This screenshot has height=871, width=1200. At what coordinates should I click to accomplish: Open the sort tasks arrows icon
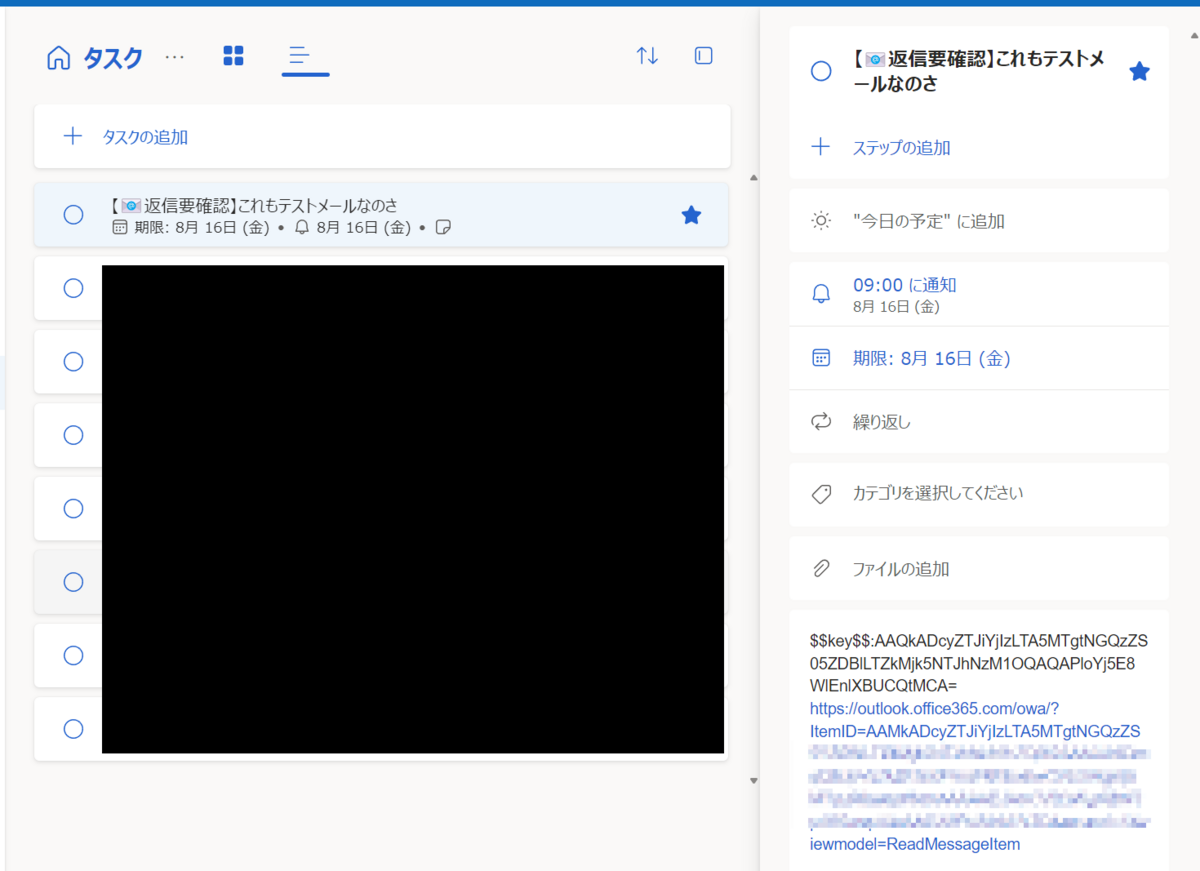click(647, 56)
